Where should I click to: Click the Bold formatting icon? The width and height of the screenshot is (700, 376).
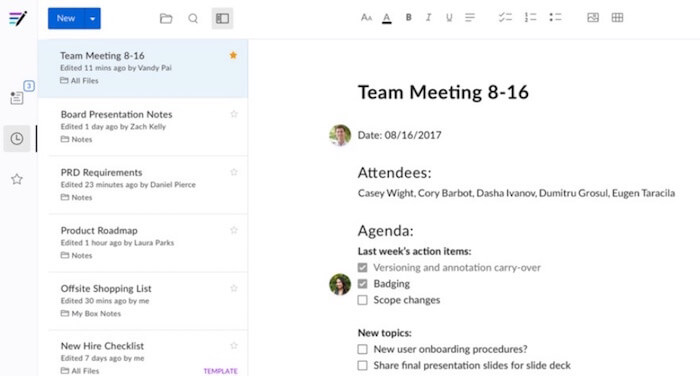408,17
